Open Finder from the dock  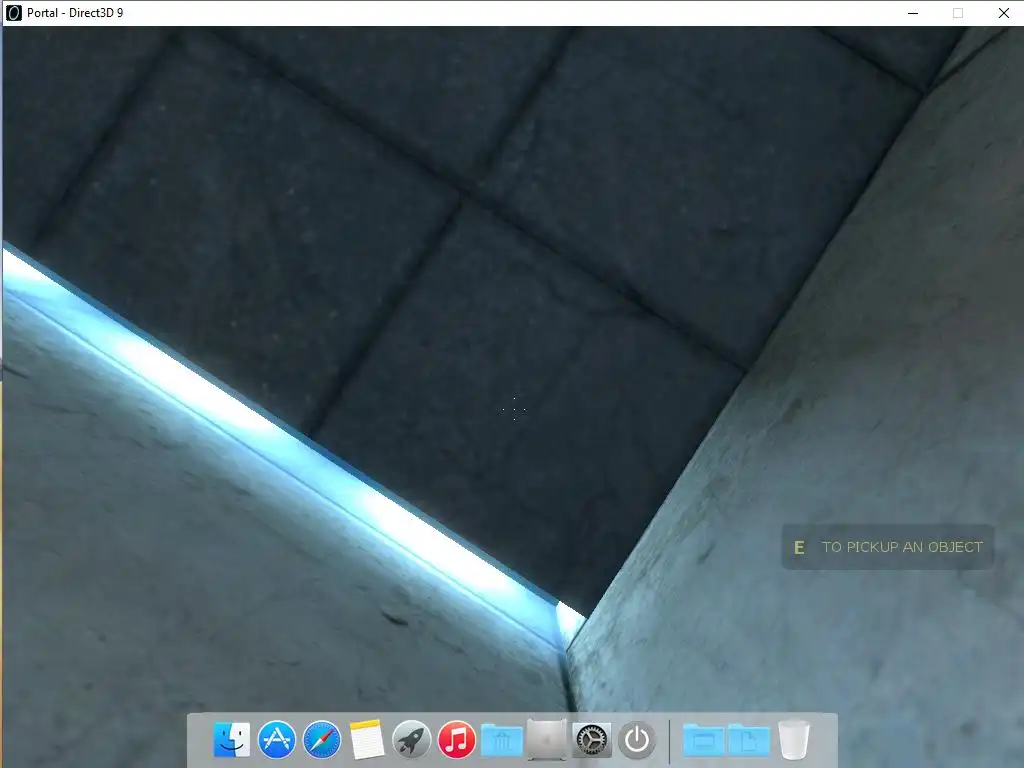(232, 740)
